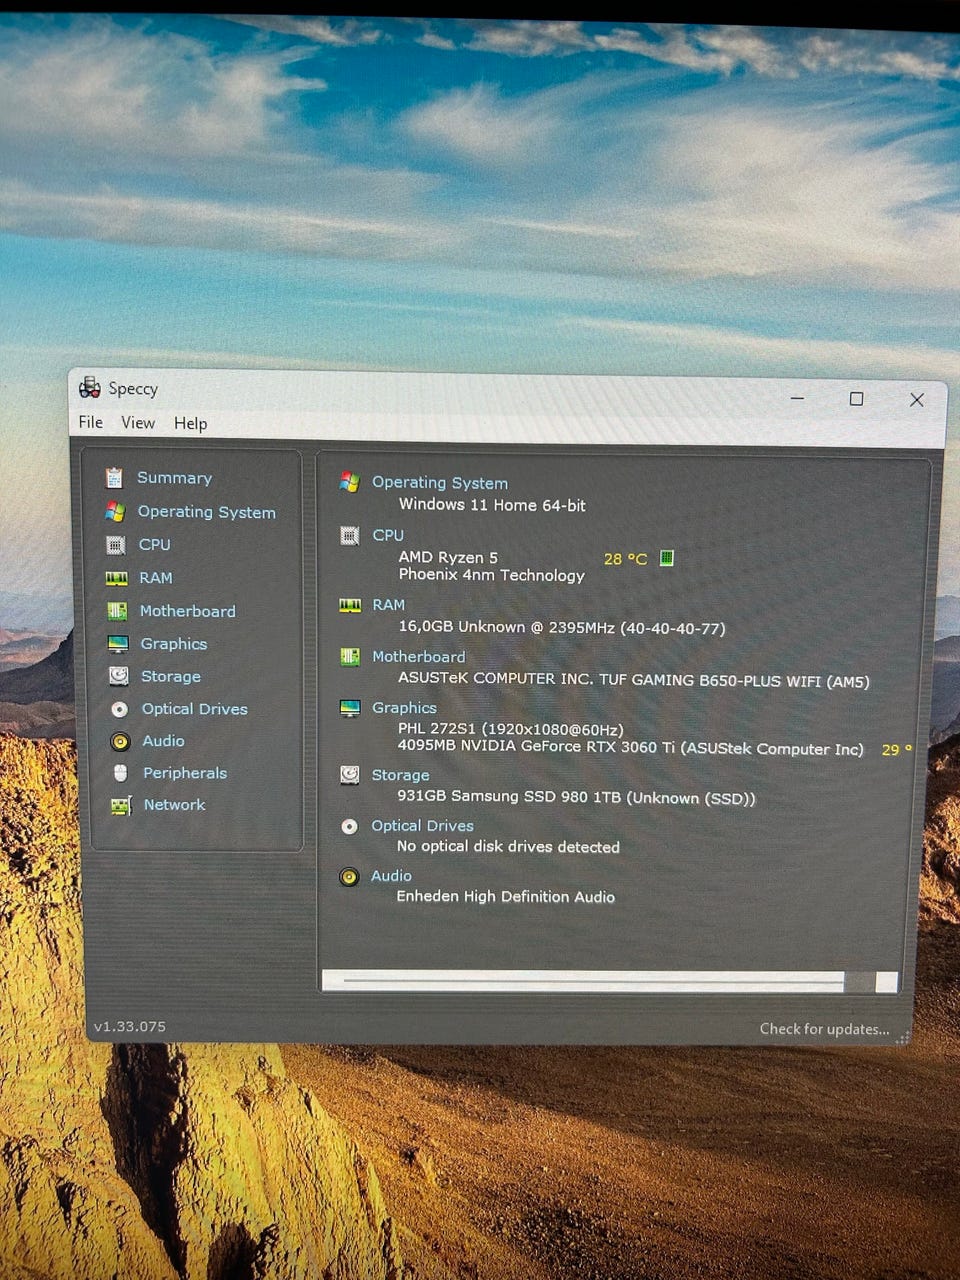Go to CPU section in sidebar
Viewport: 960px width, 1280px height.
155,545
